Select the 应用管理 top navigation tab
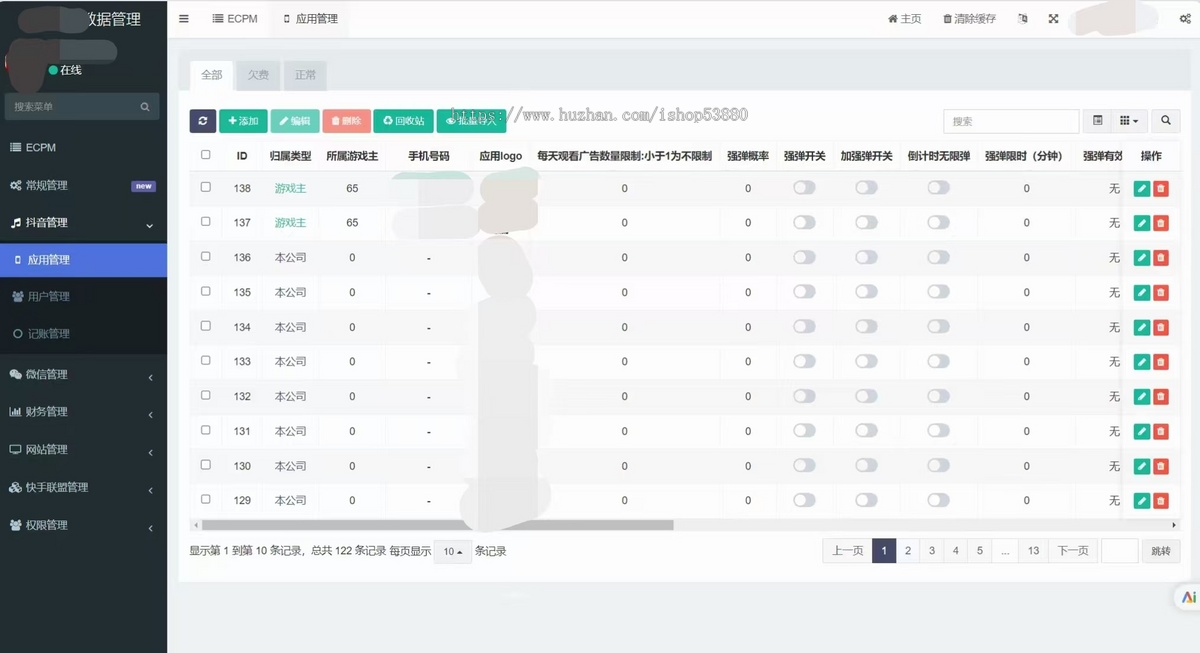The image size is (1200, 653). [310, 19]
